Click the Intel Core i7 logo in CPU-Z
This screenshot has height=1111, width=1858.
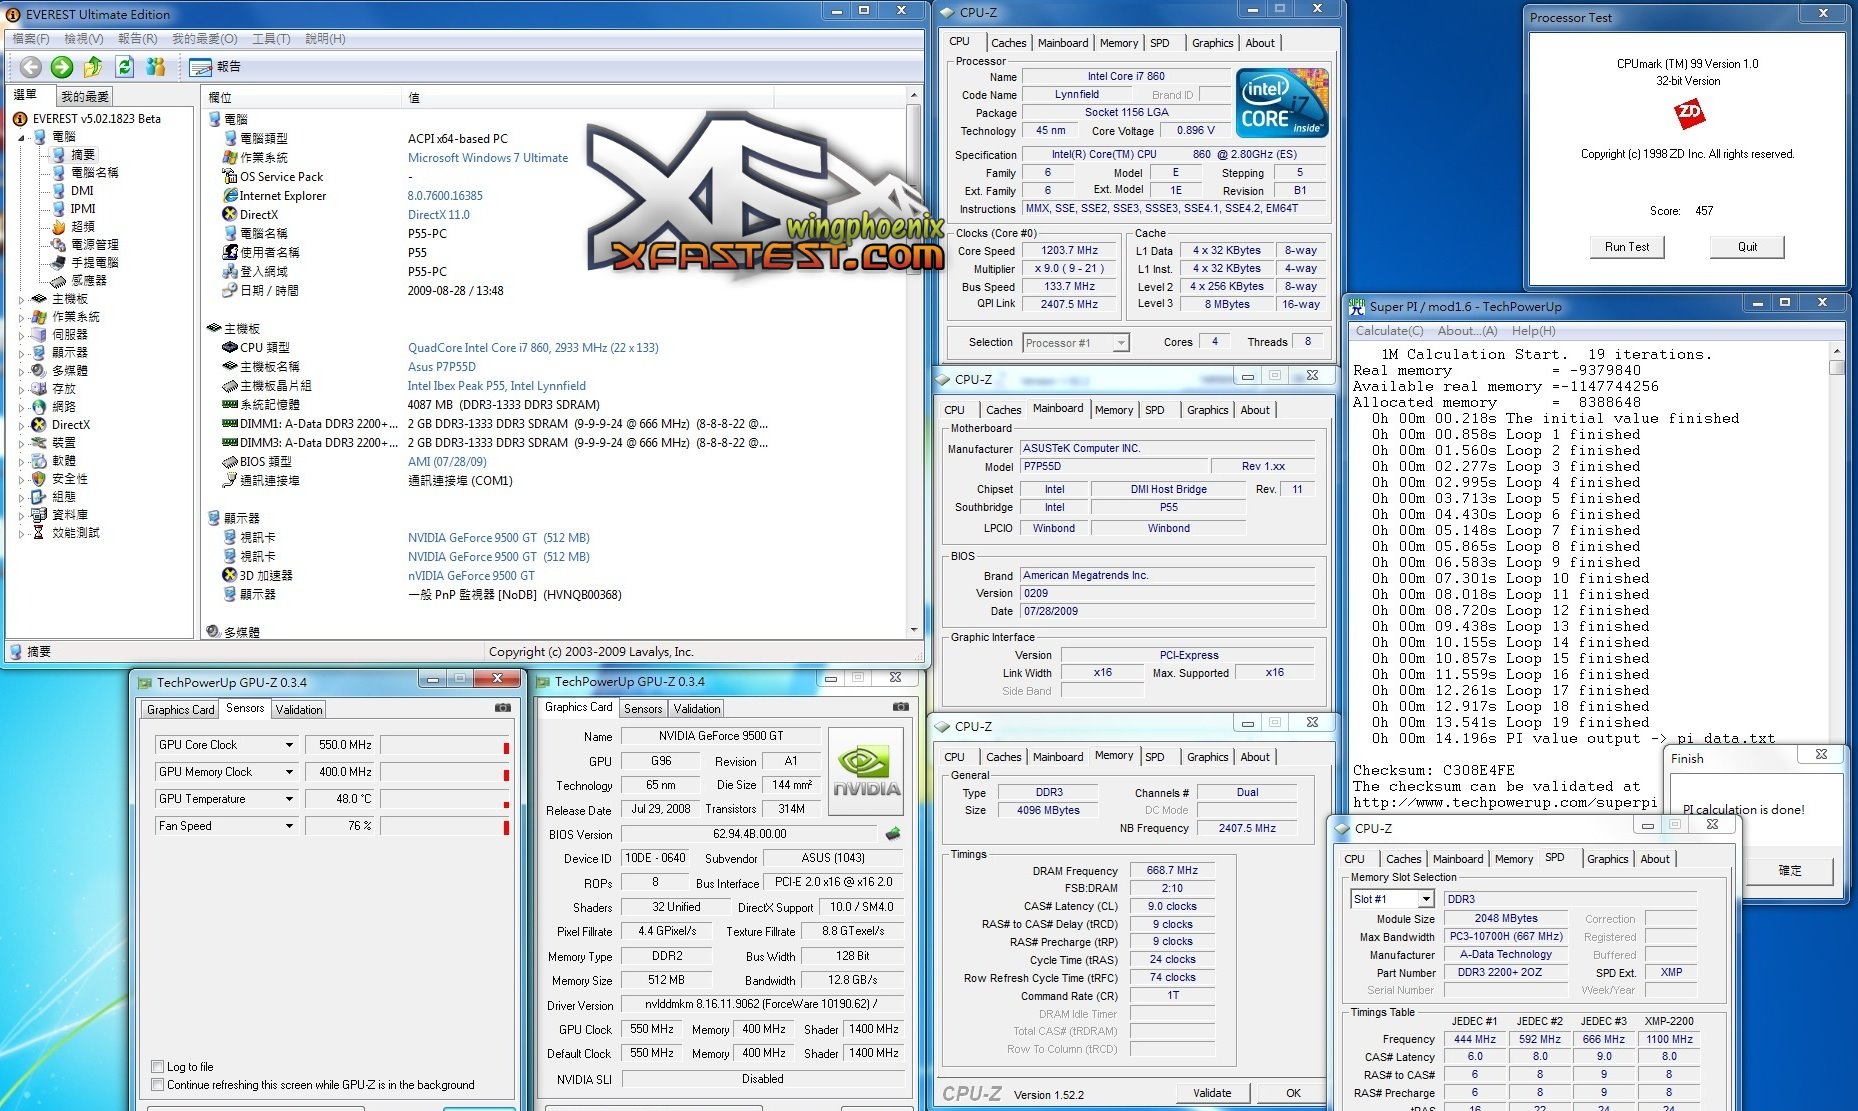1282,102
